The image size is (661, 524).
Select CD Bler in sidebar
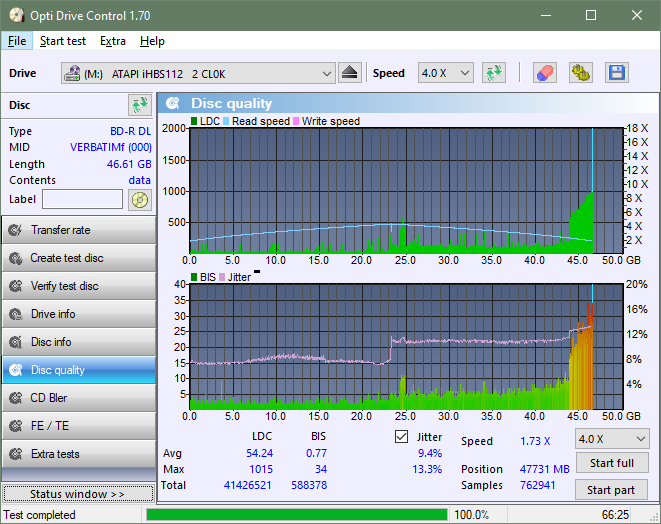(x=79, y=398)
